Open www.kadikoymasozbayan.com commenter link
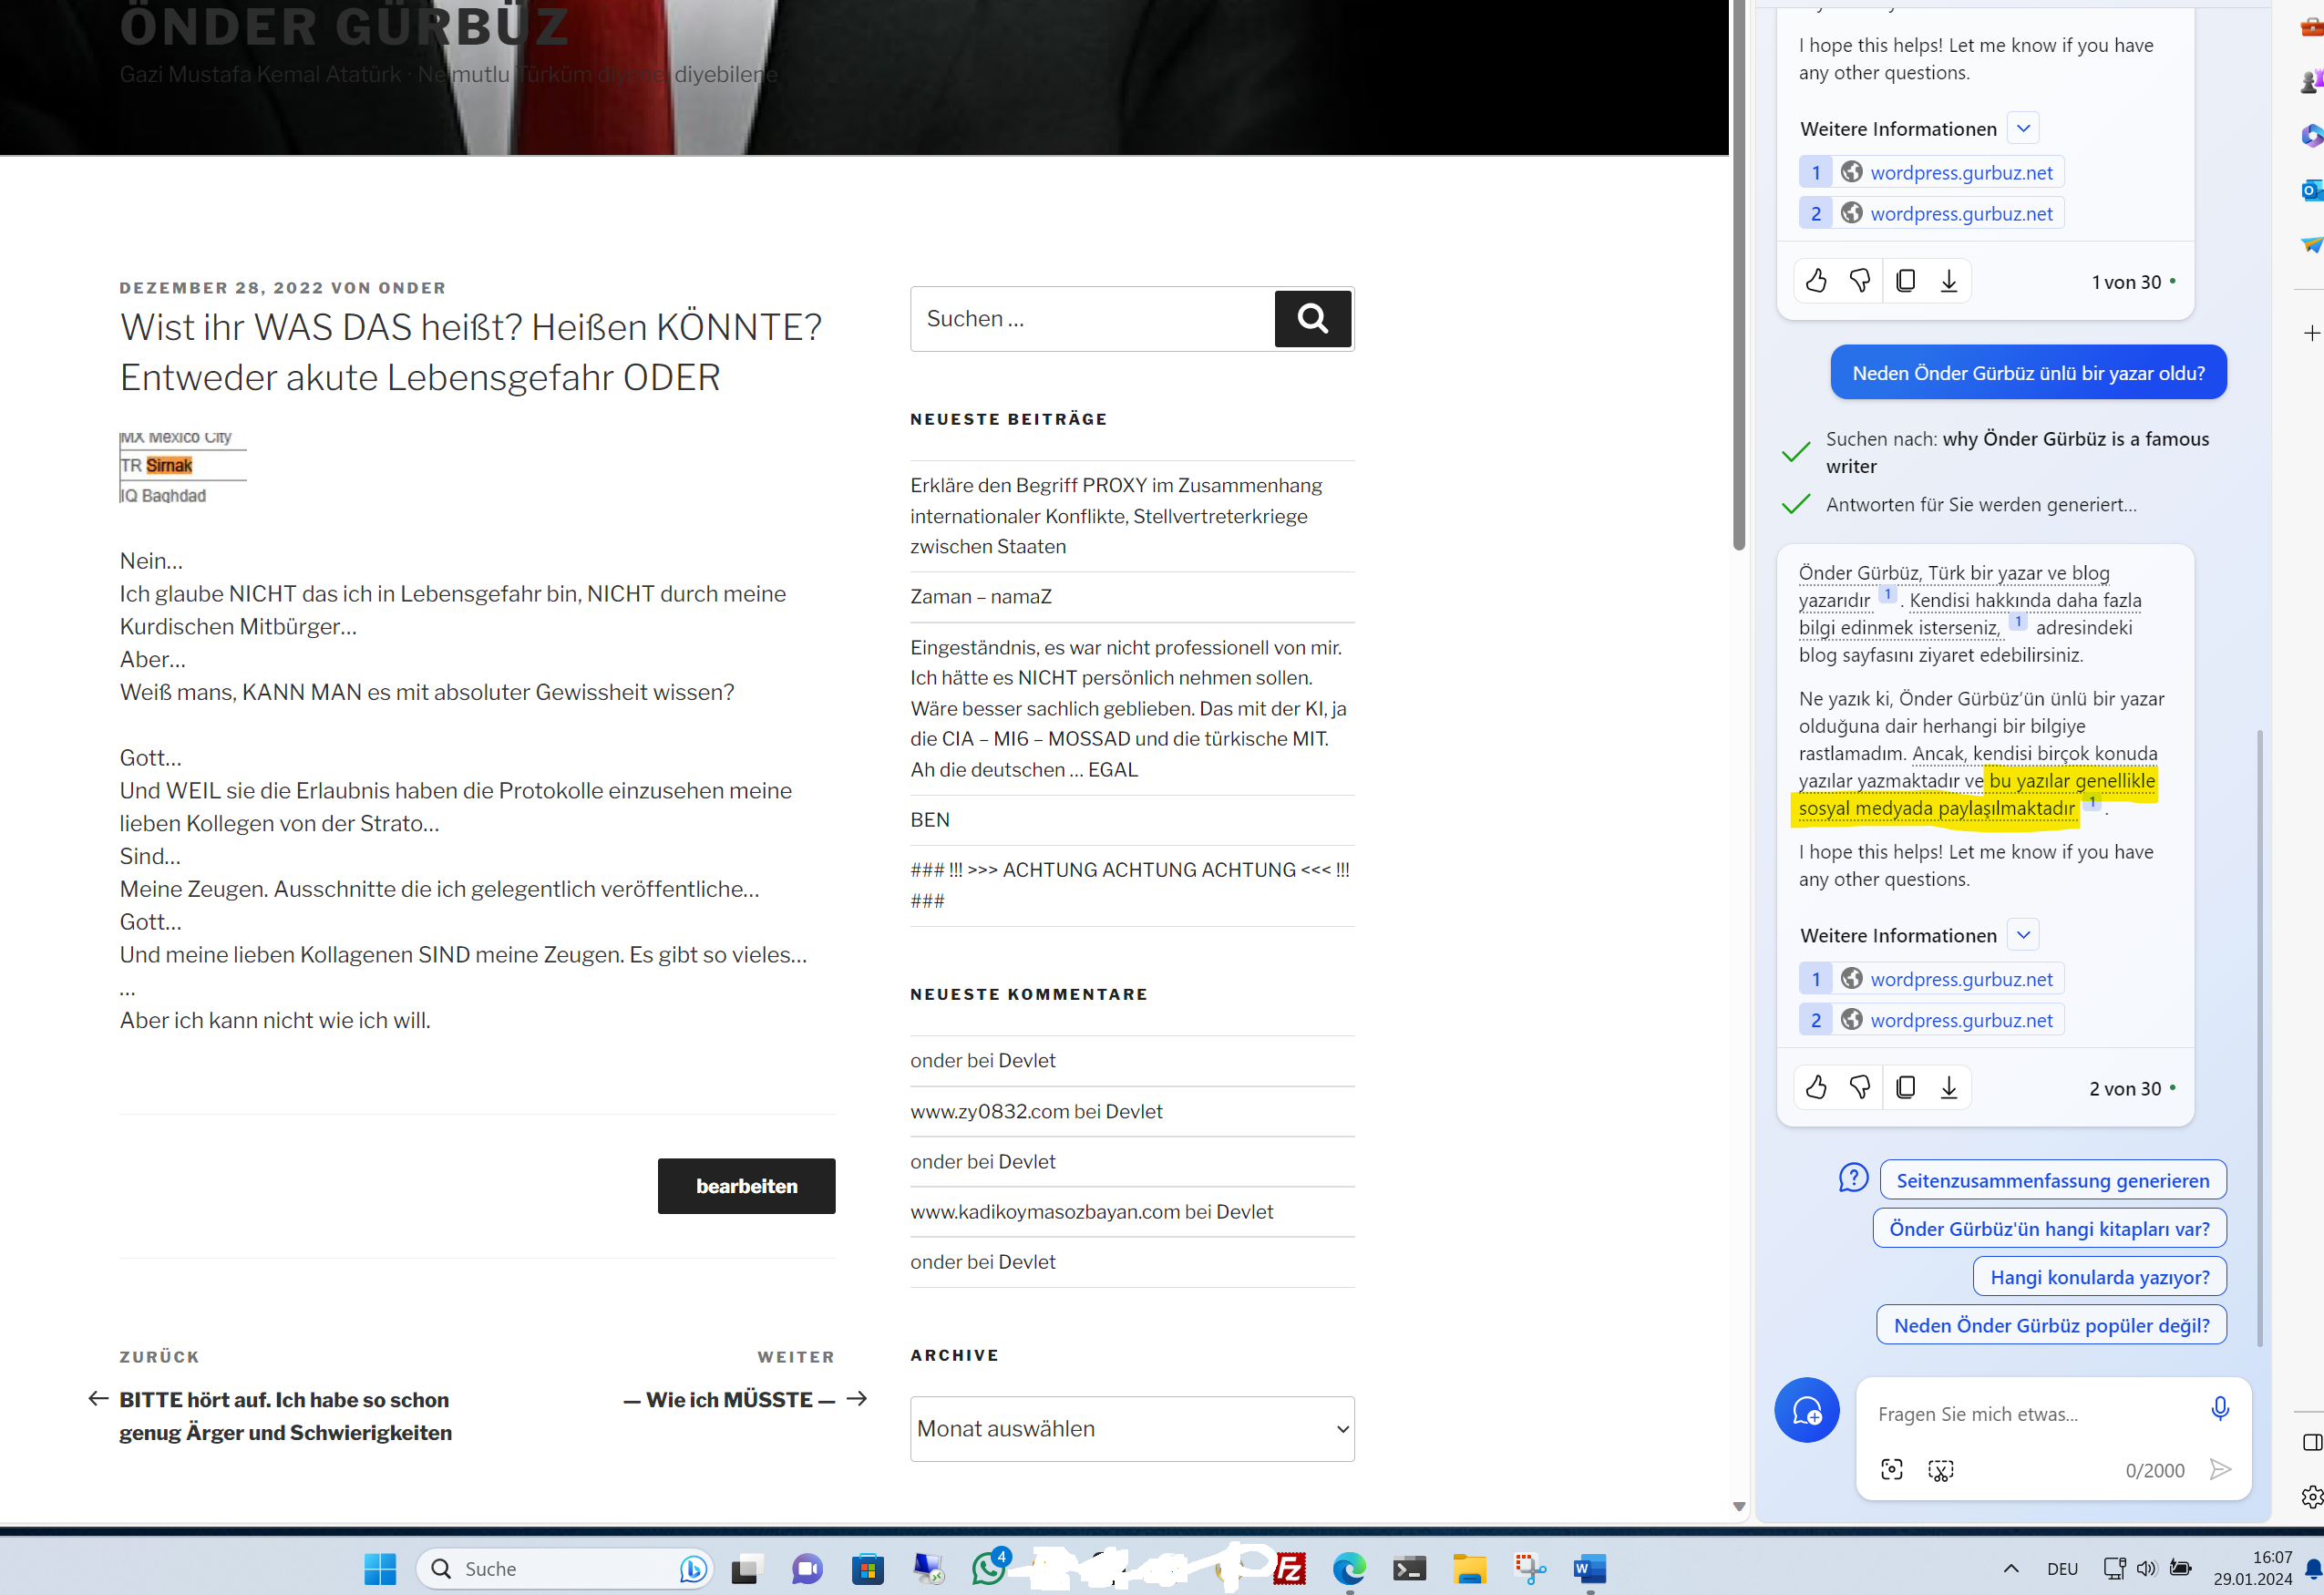Viewport: 2324px width, 1595px height. click(1044, 1211)
